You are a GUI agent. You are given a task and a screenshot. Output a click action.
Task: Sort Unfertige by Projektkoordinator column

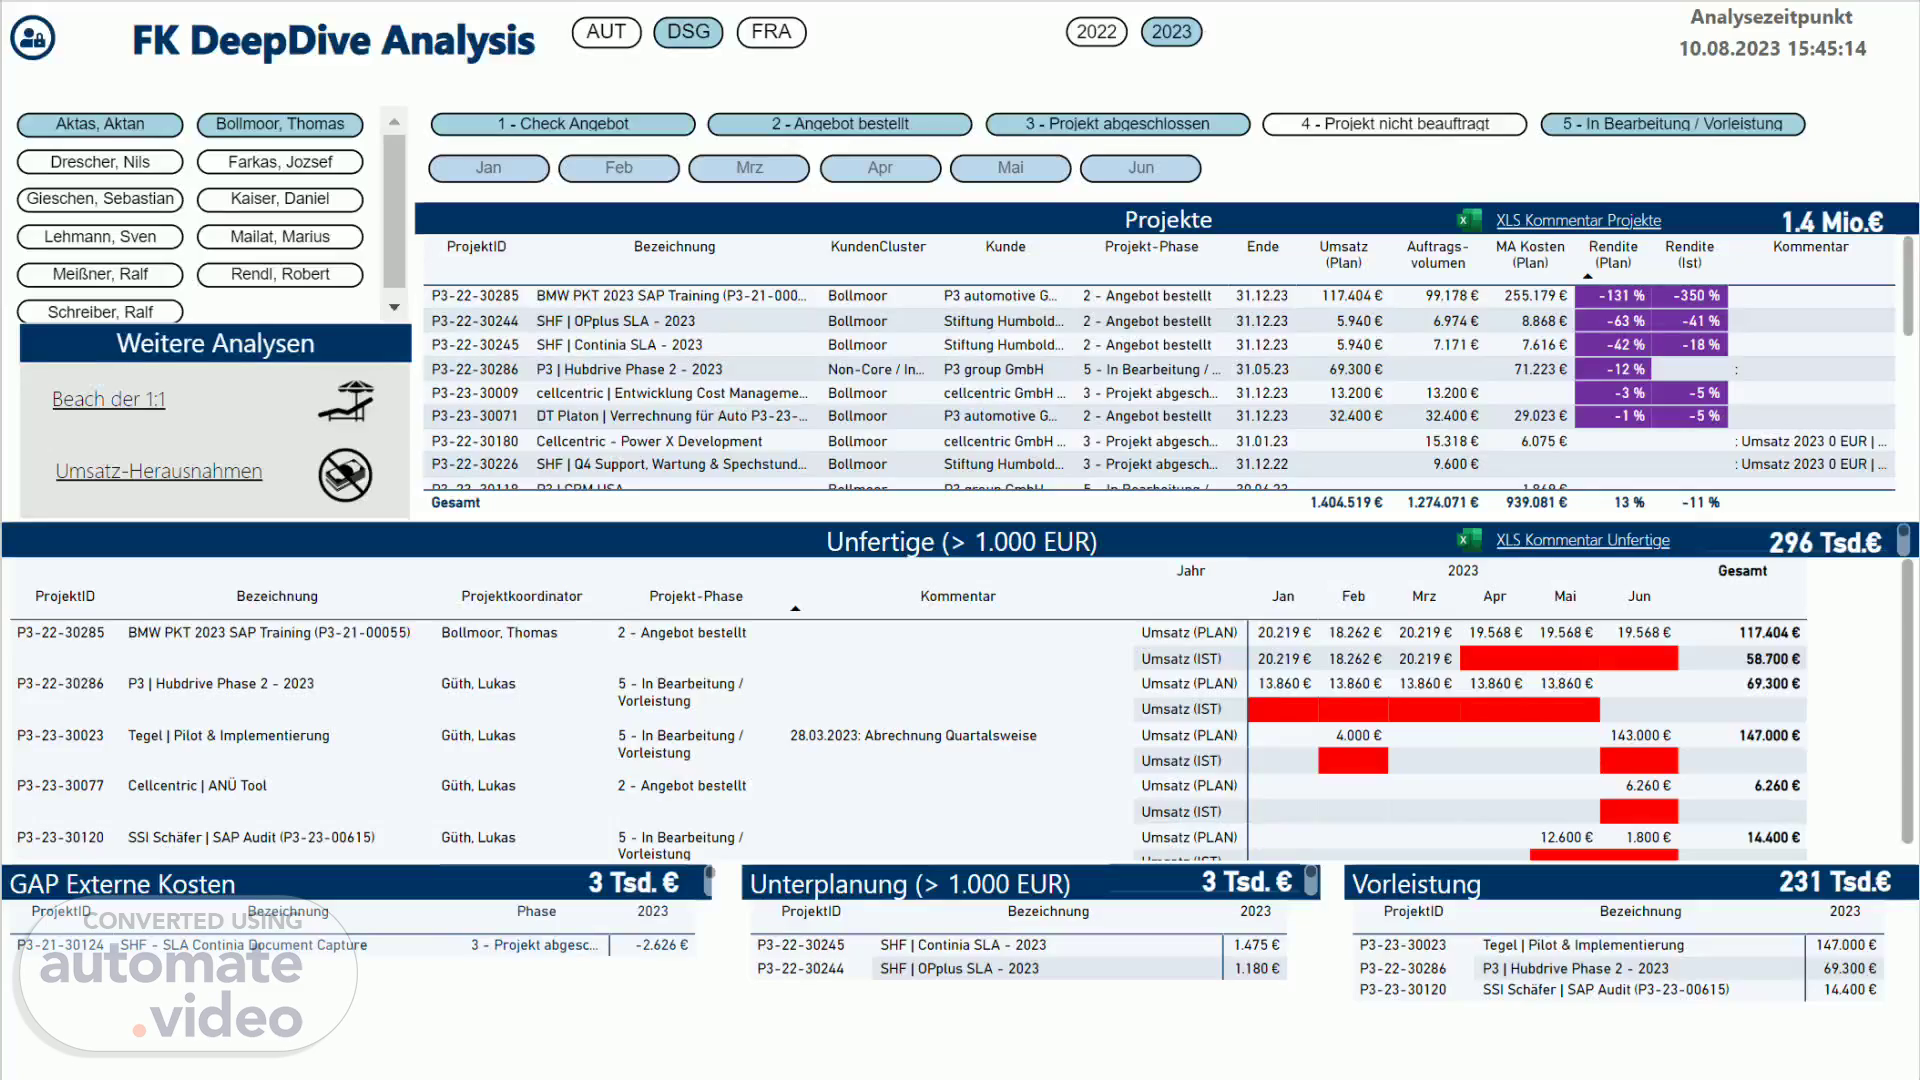tap(521, 596)
